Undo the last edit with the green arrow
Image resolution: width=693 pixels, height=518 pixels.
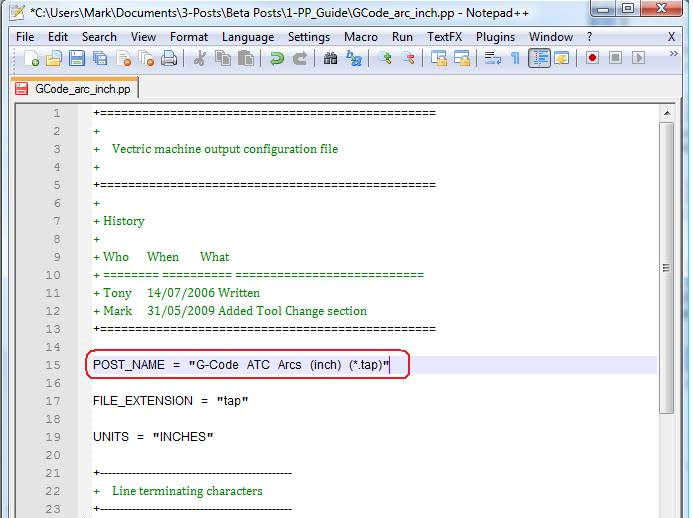pyautogui.click(x=277, y=58)
